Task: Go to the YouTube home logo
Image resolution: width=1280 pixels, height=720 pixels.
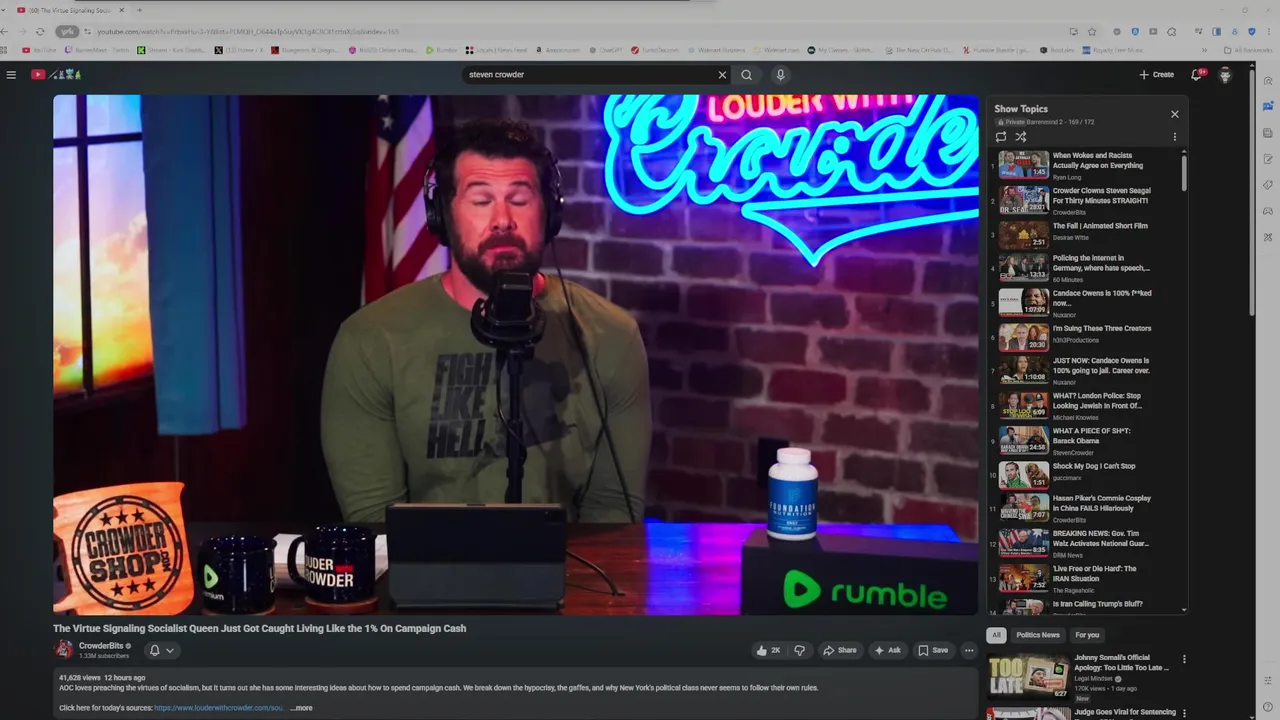Action: [x=54, y=74]
